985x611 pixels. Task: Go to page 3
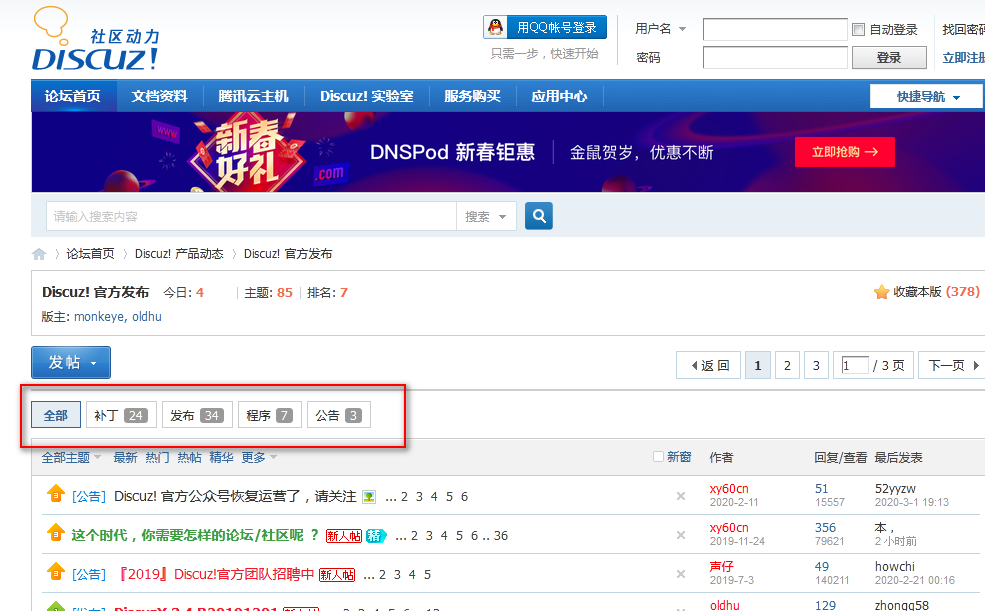click(816, 365)
